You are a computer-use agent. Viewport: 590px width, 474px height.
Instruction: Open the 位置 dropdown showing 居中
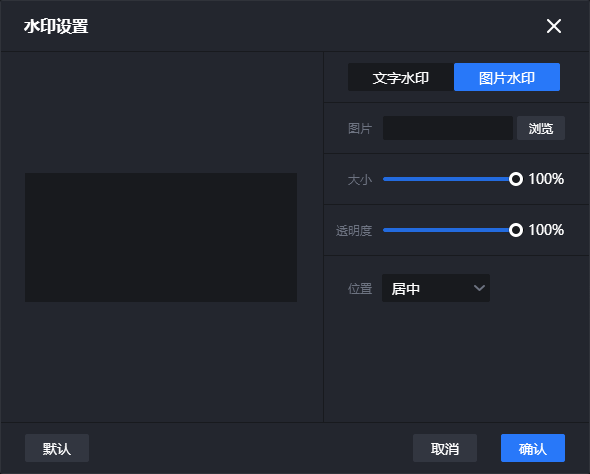(x=436, y=288)
